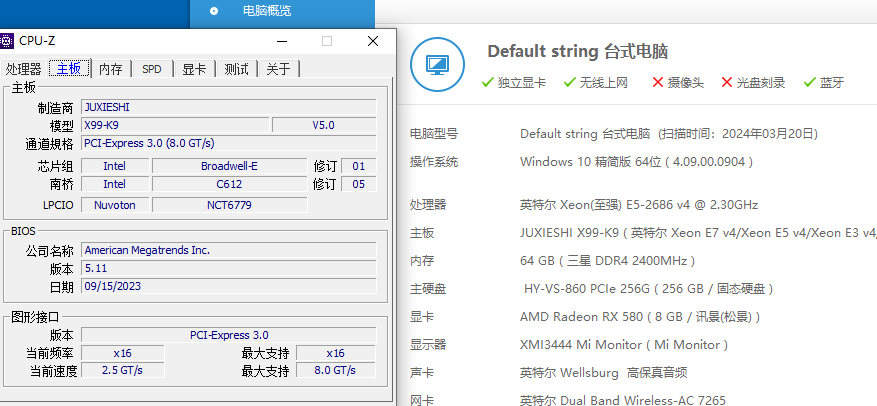This screenshot has height=406, width=877.
Task: Click the green check next to 独立显卡
Action: click(488, 83)
